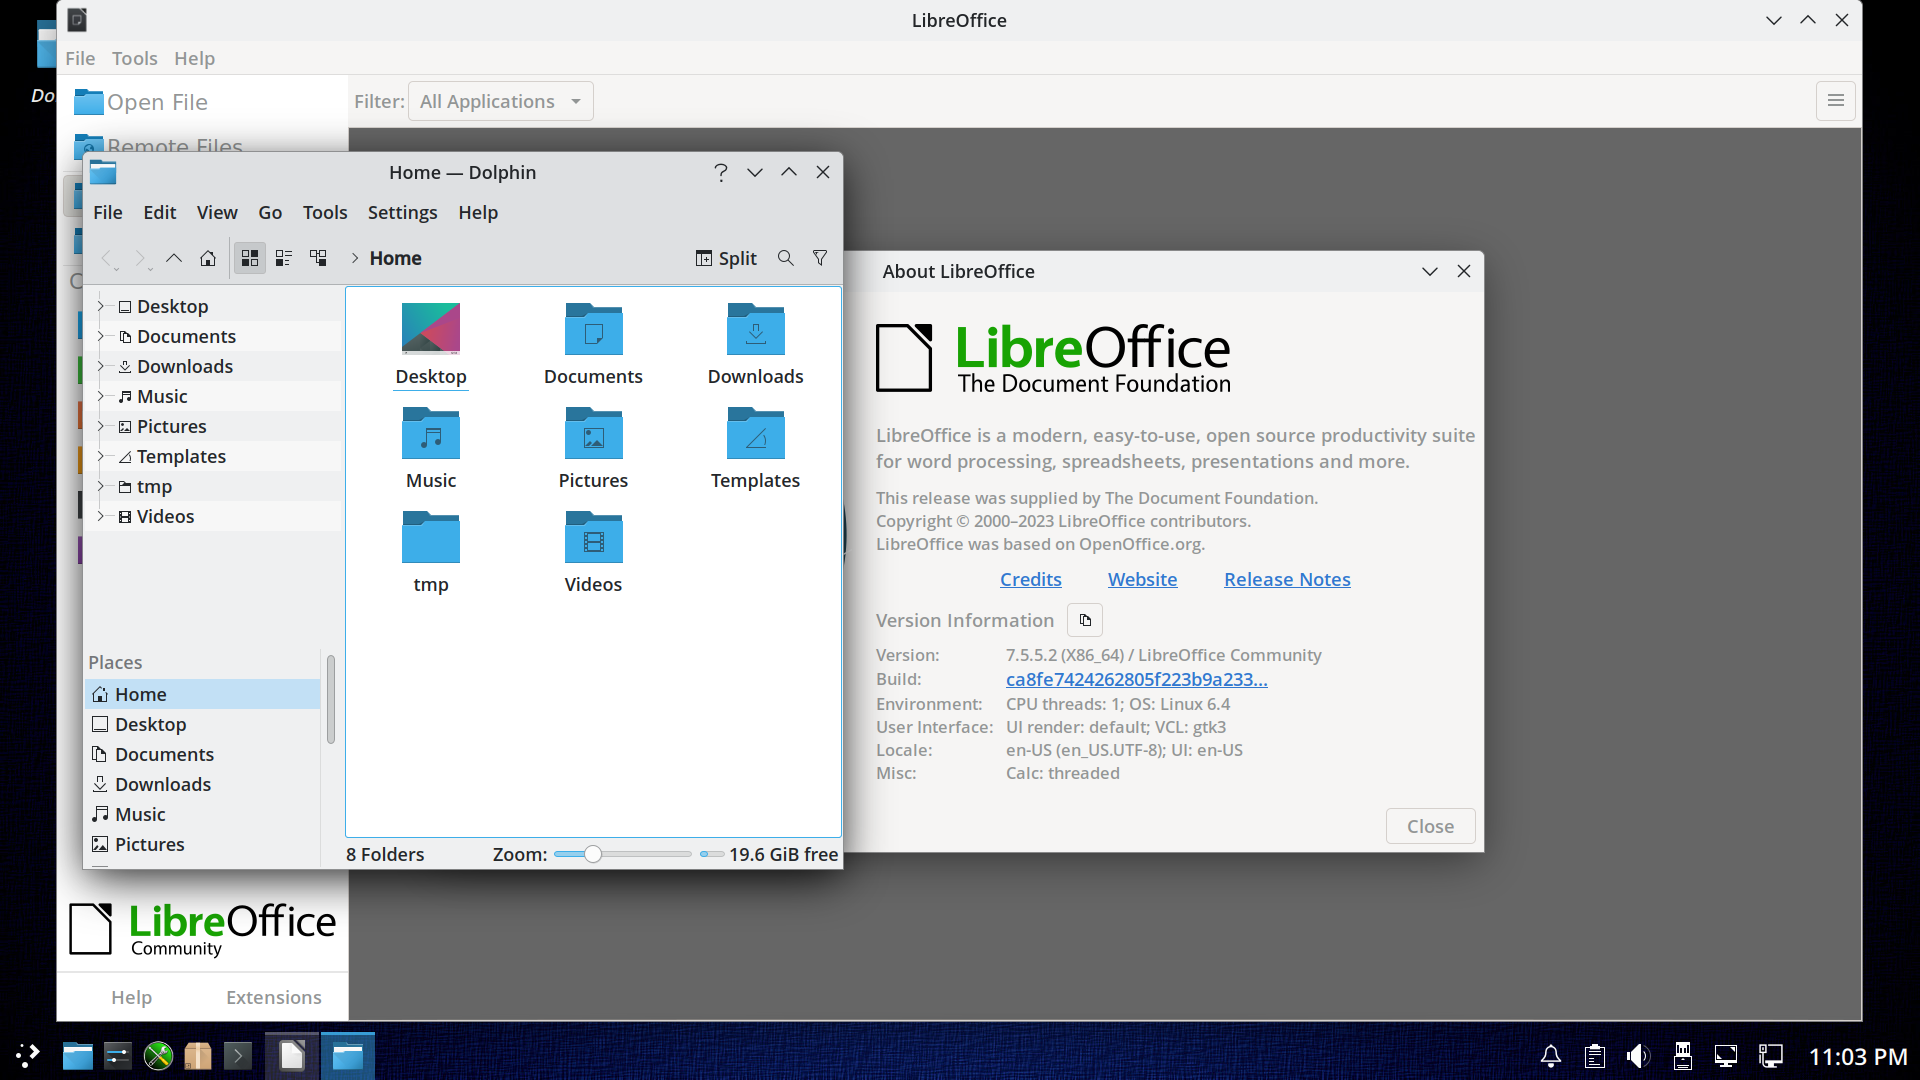
Task: Open the All Applications filter dropdown
Action: pos(500,101)
